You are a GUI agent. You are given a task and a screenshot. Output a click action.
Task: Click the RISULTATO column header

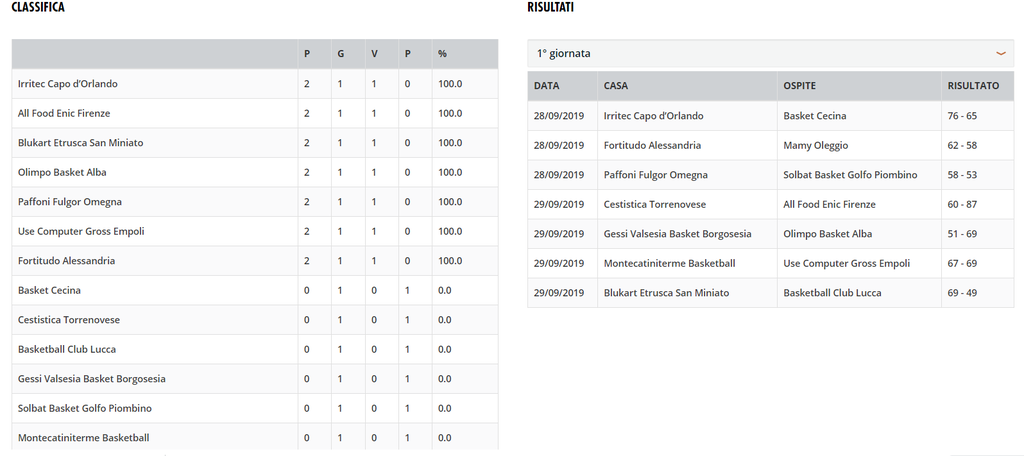[x=973, y=86]
